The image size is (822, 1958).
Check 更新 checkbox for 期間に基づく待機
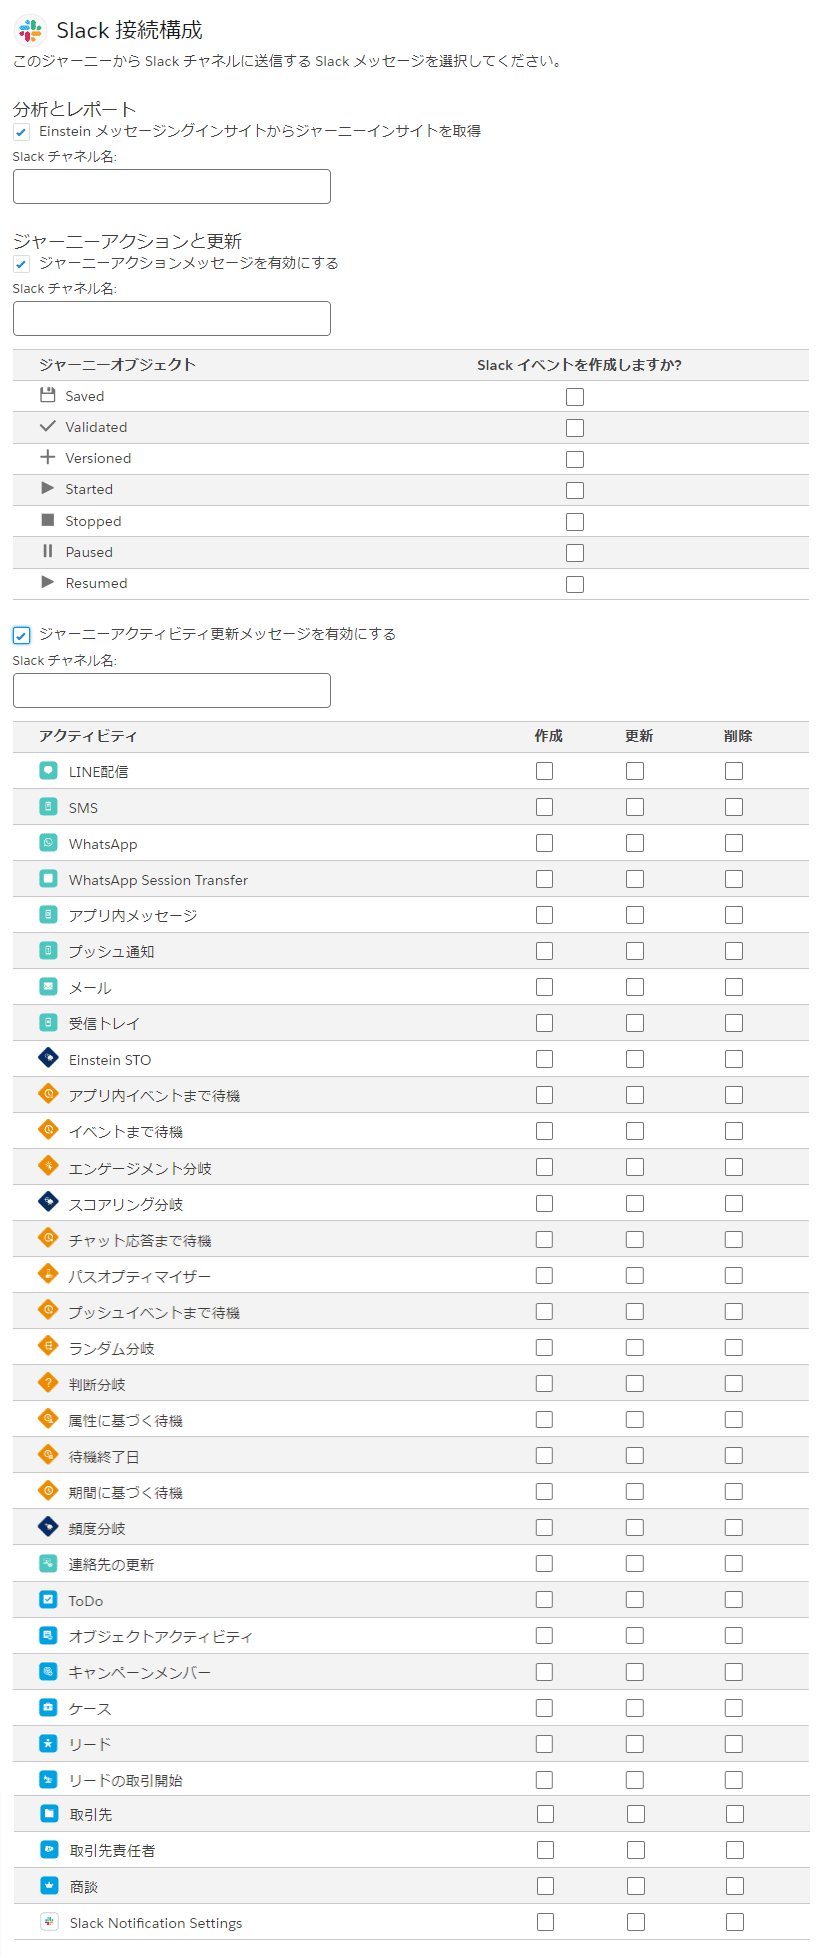[x=635, y=1491]
